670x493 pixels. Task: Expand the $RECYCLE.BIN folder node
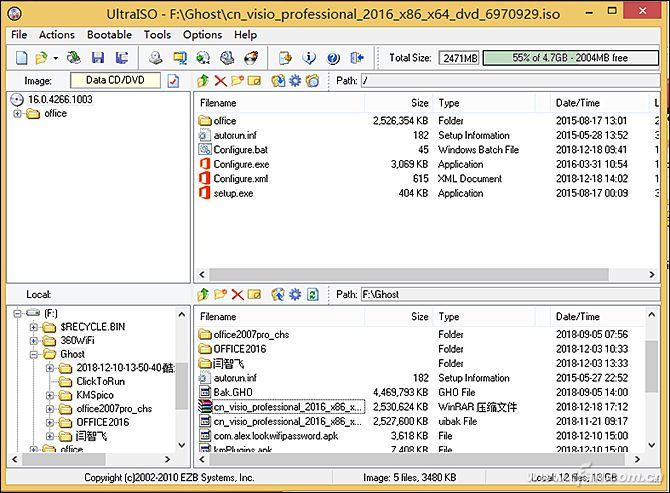click(x=34, y=327)
